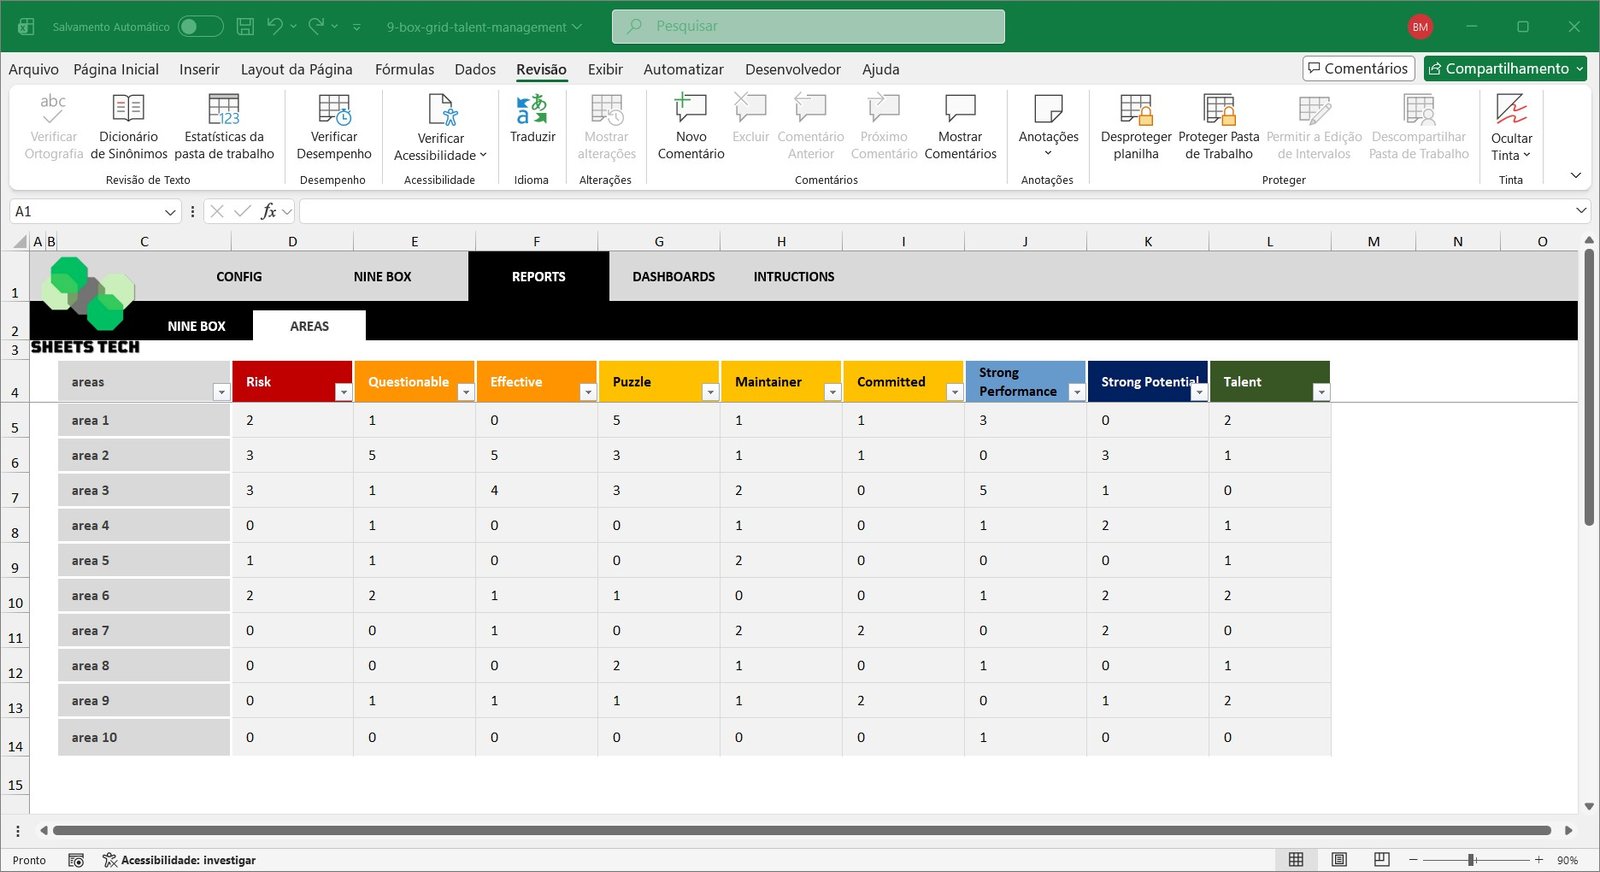The image size is (1600, 872).
Task: Click Mostrar Comentários icon
Action: tap(960, 107)
